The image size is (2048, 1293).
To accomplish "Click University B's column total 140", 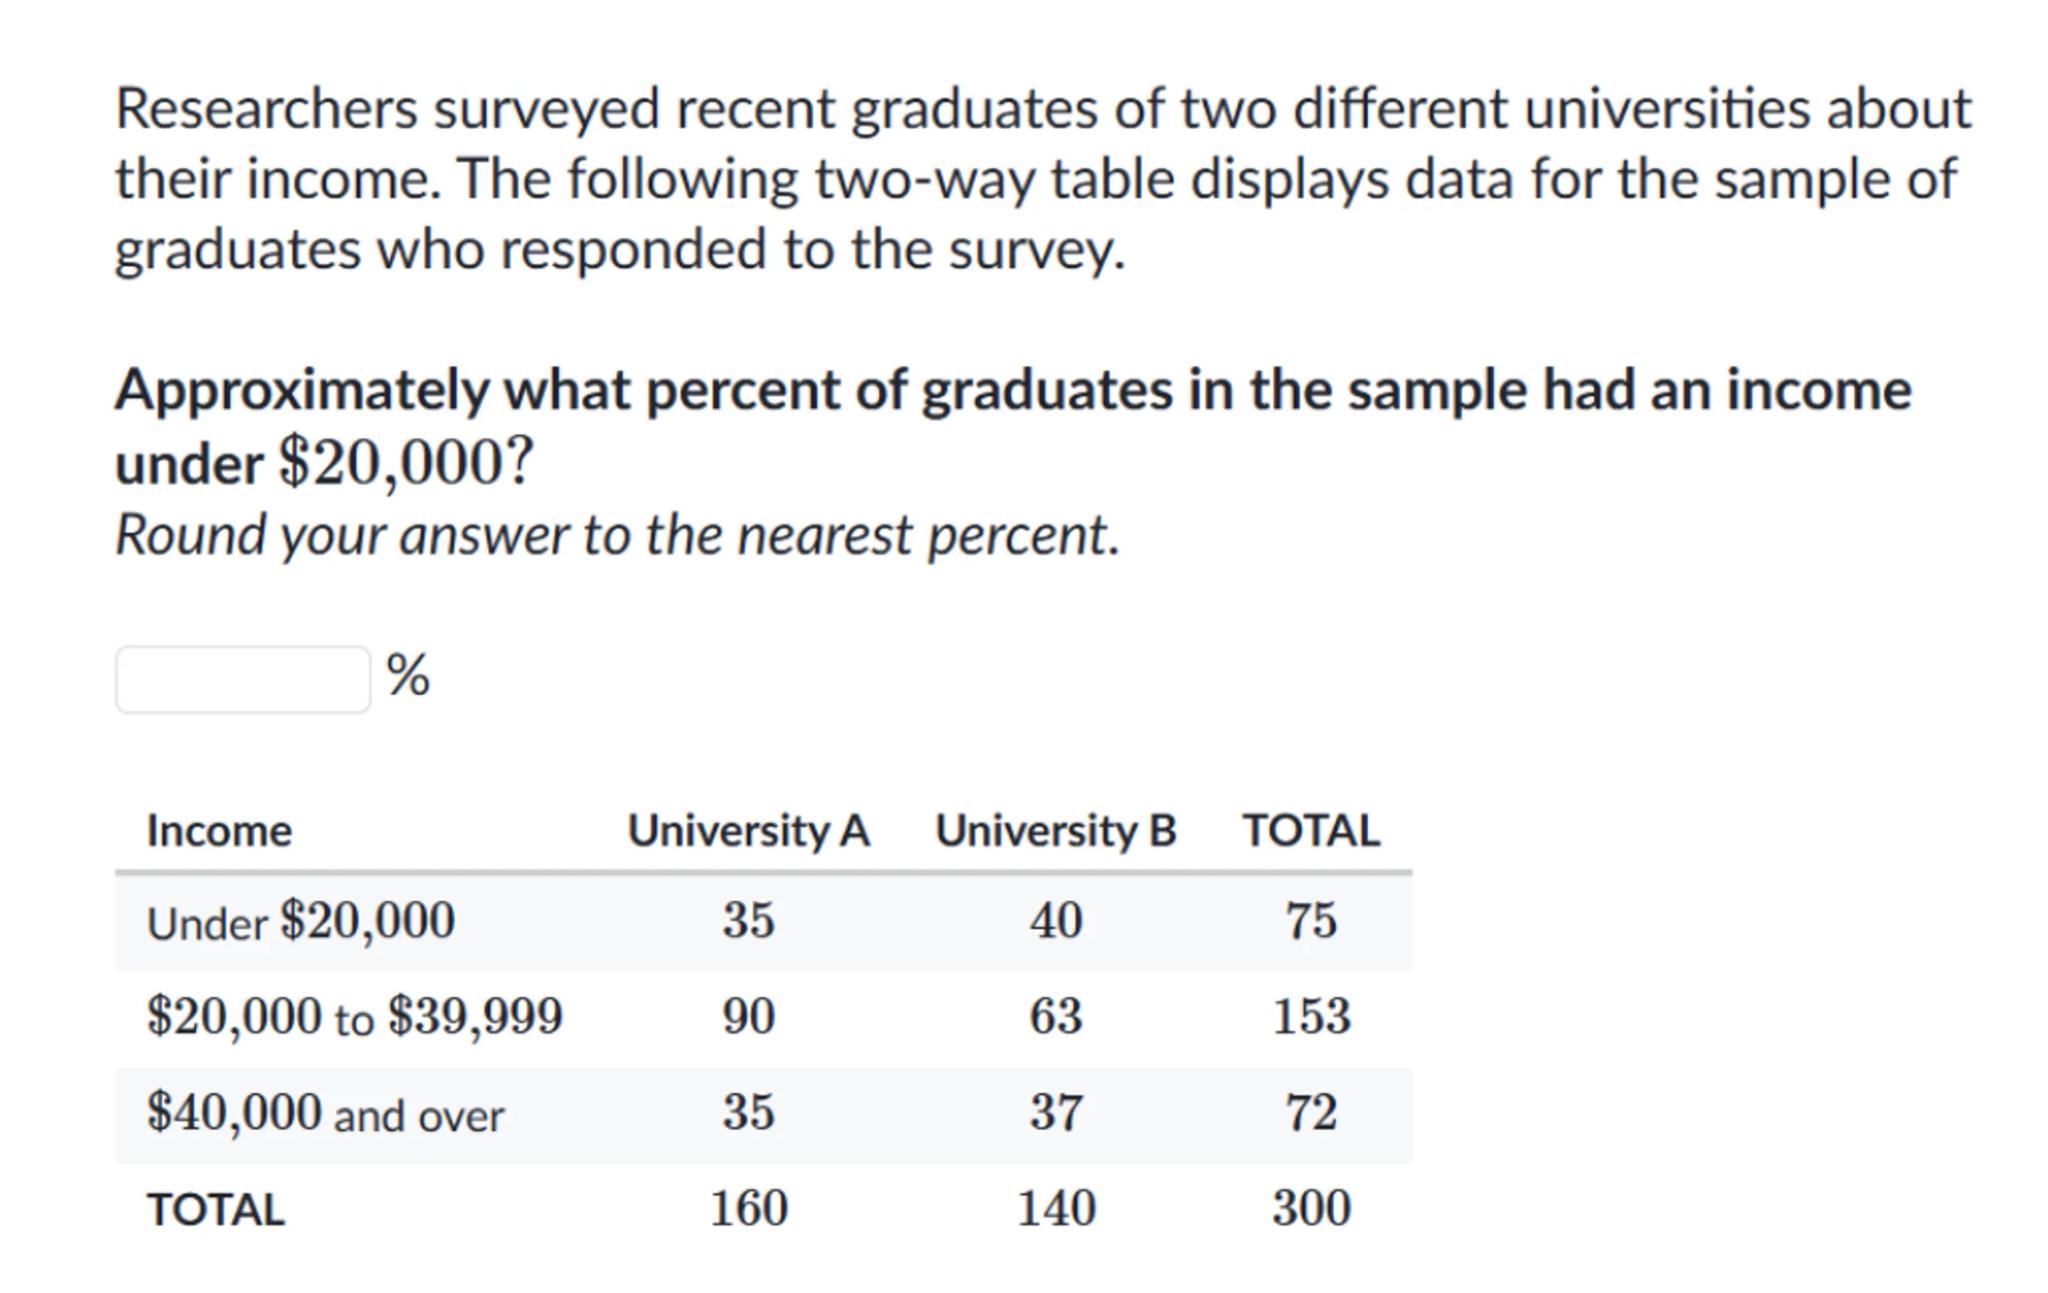I will tap(1055, 1208).
